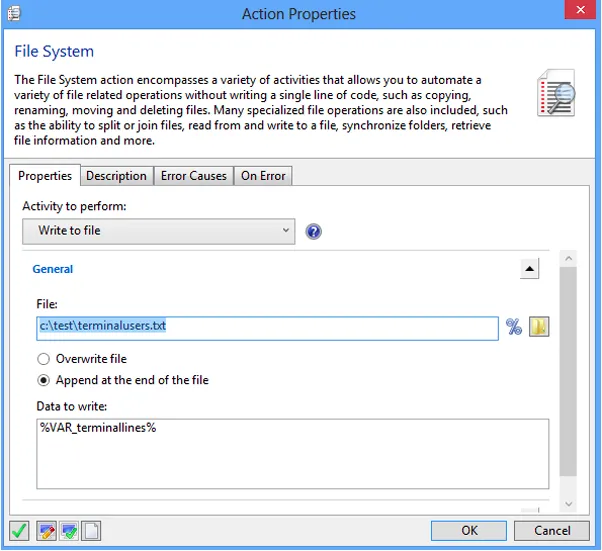The height and width of the screenshot is (551, 602).
Task: Click the File System heading text
Action: [x=54, y=51]
